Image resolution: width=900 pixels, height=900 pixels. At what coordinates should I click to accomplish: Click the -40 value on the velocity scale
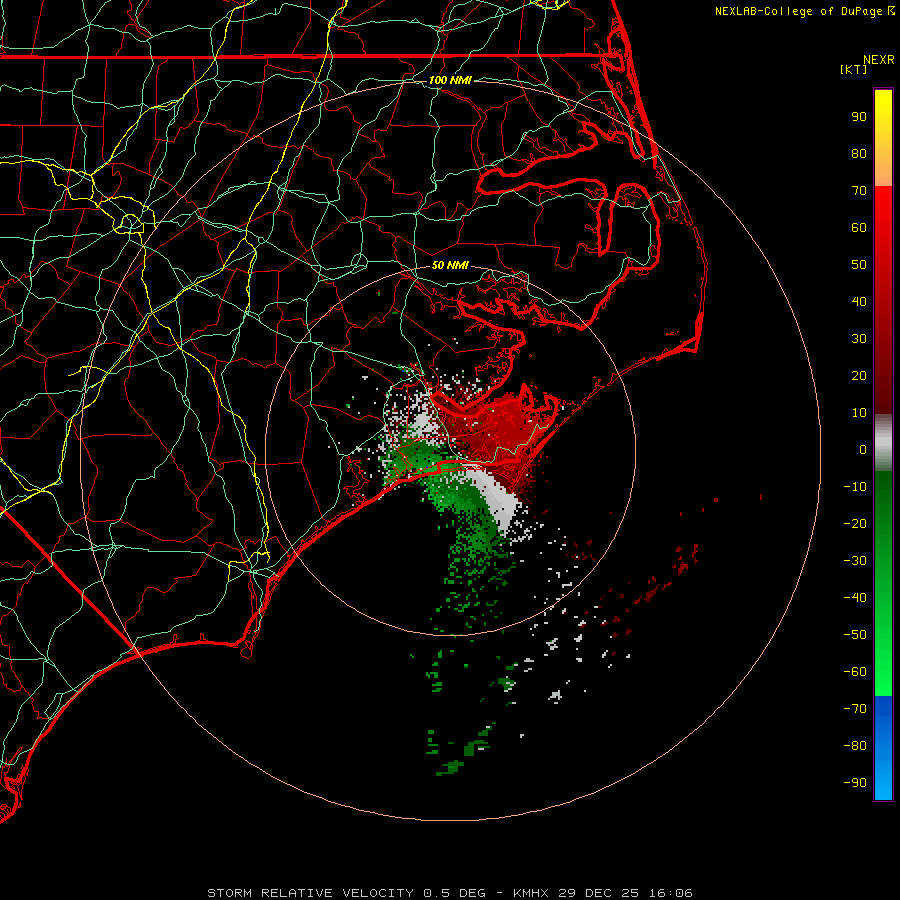tap(855, 598)
